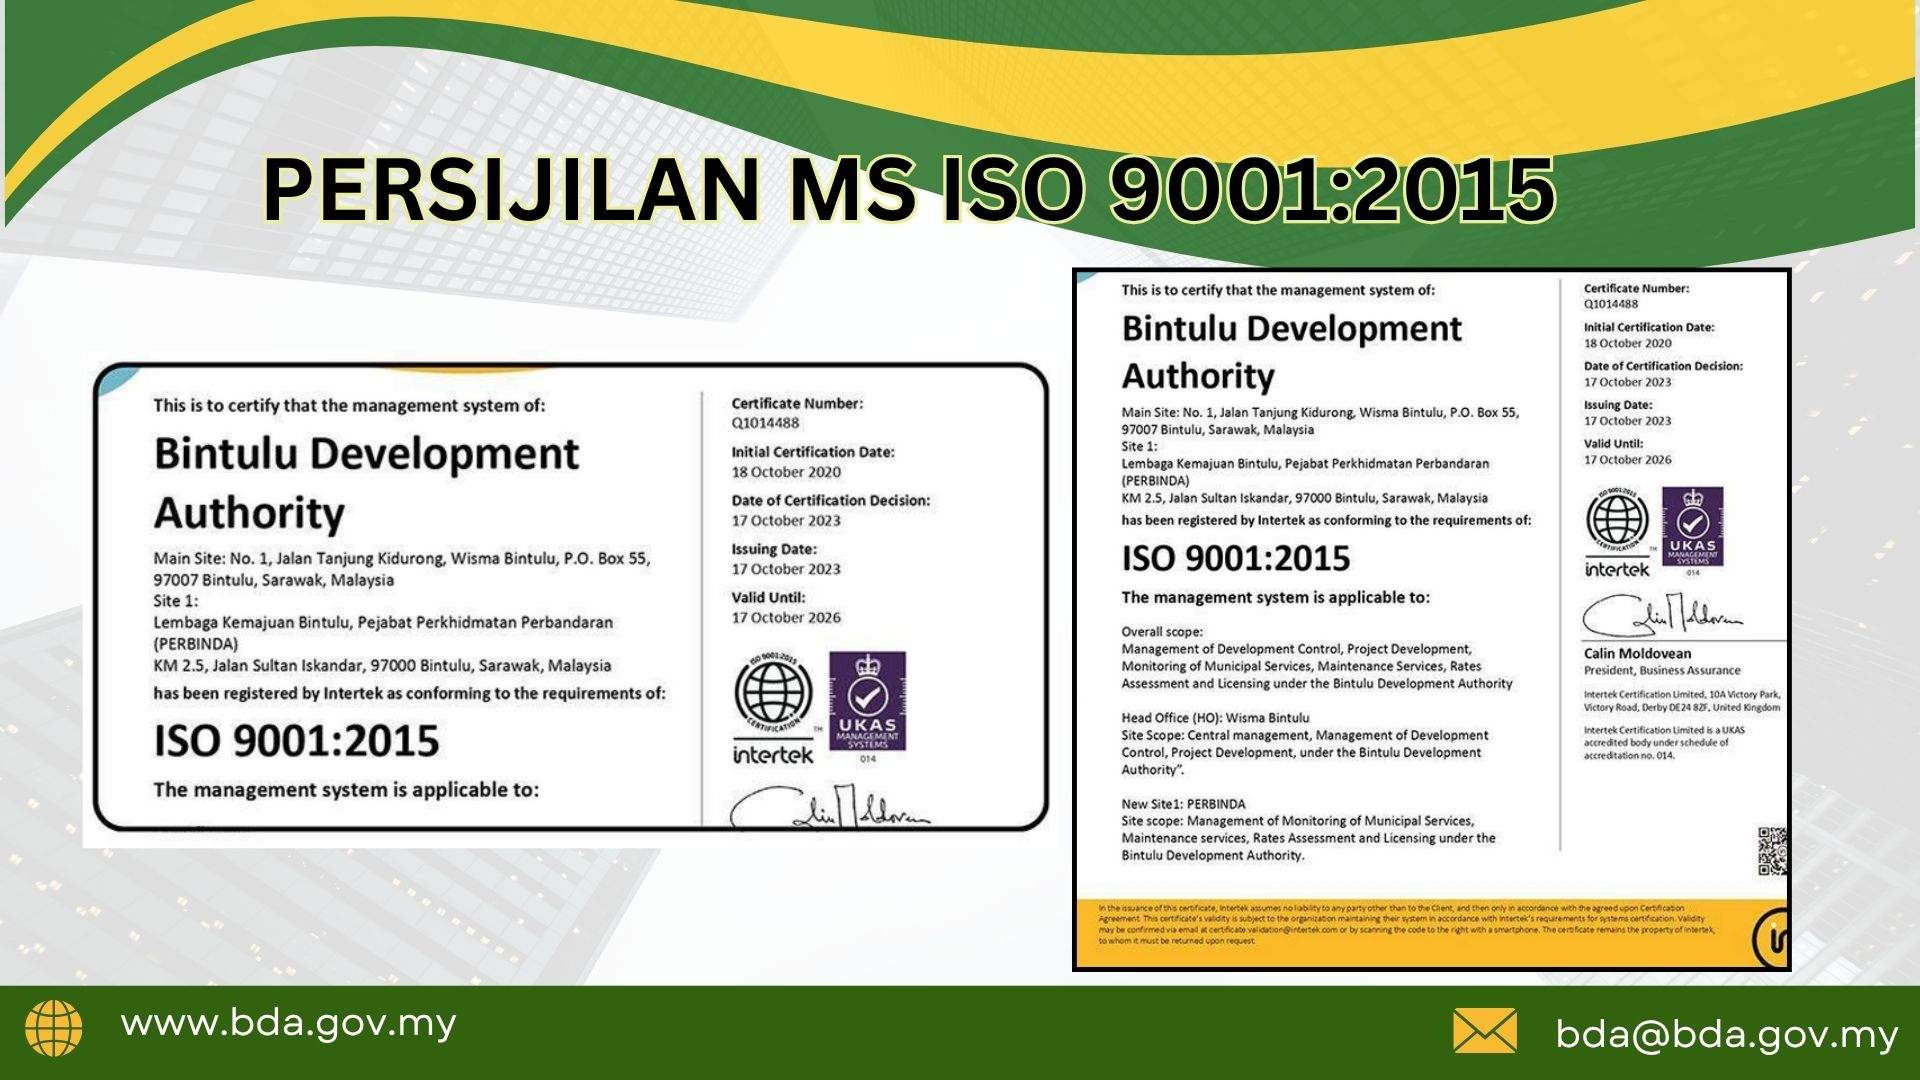Click the globe icon beside website address
Image resolution: width=1920 pixels, height=1080 pixels.
[x=54, y=1027]
